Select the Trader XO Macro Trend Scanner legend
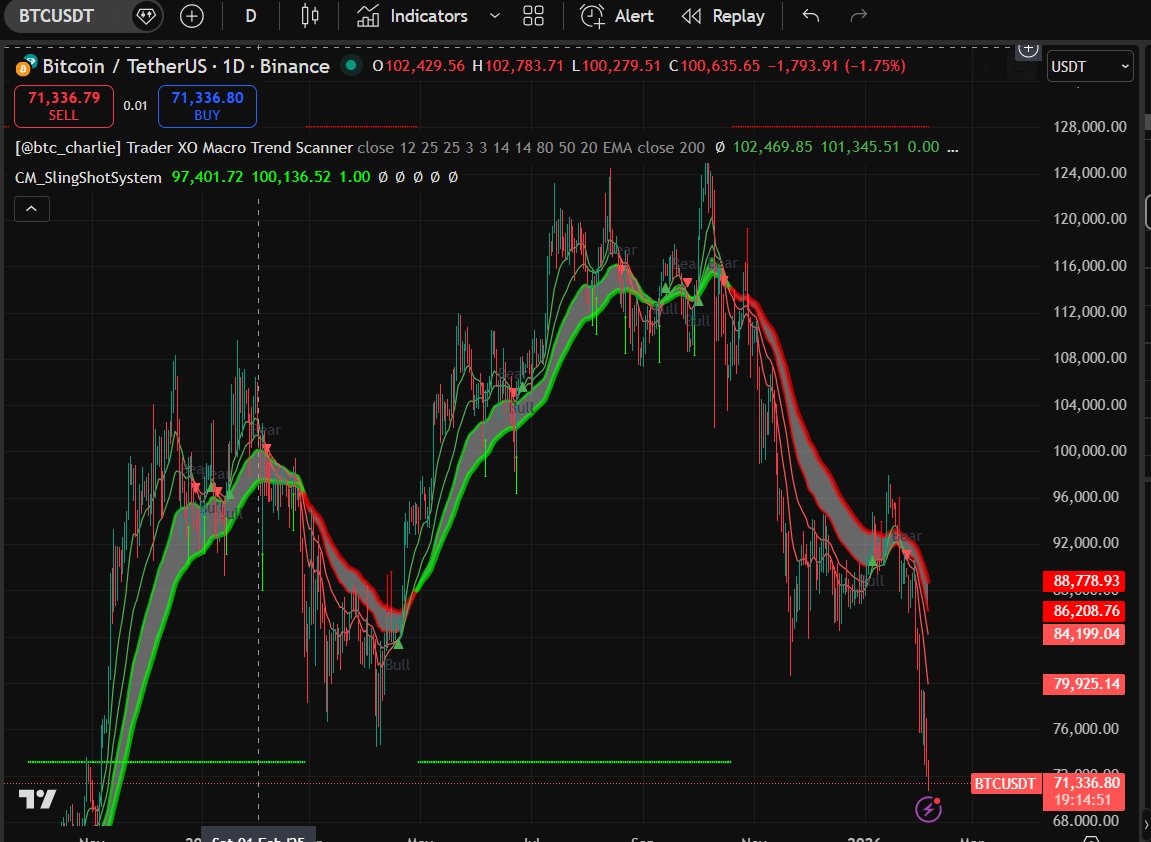Viewport: 1151px width, 842px height. click(184, 148)
